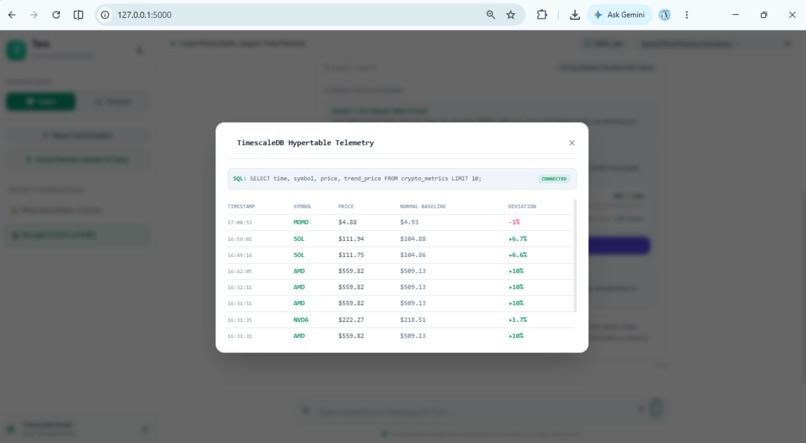Click the PRICE column header
The height and width of the screenshot is (443, 806).
point(346,206)
